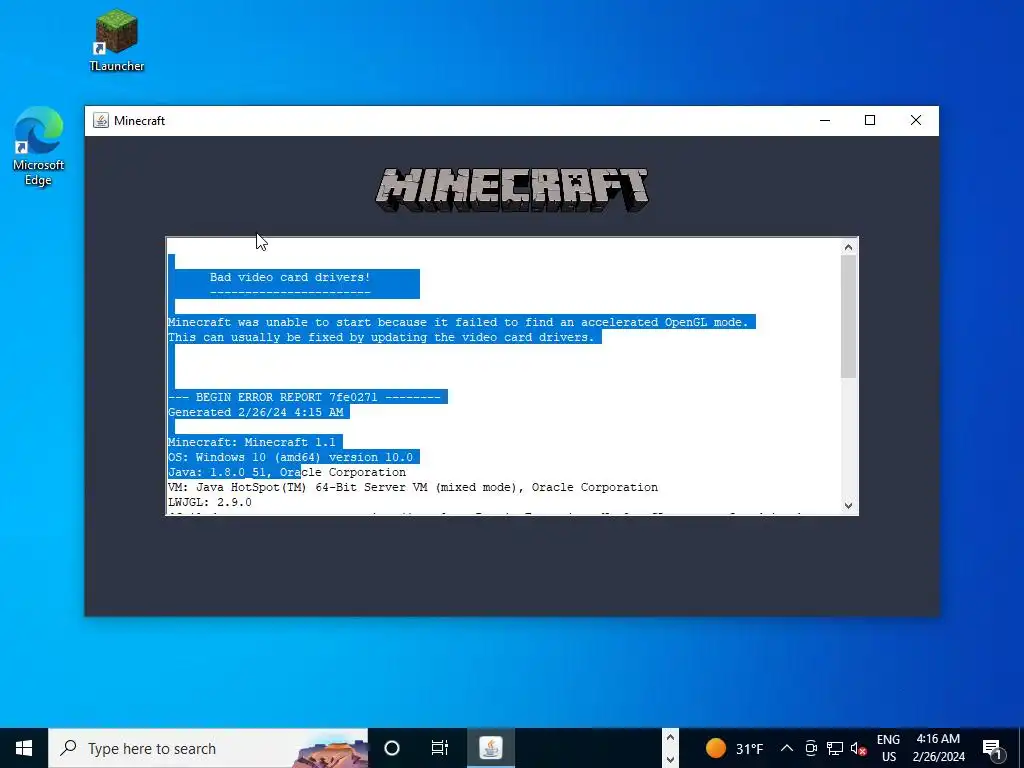This screenshot has width=1024, height=768.
Task: Open Cortana from the taskbar
Action: pos(392,748)
